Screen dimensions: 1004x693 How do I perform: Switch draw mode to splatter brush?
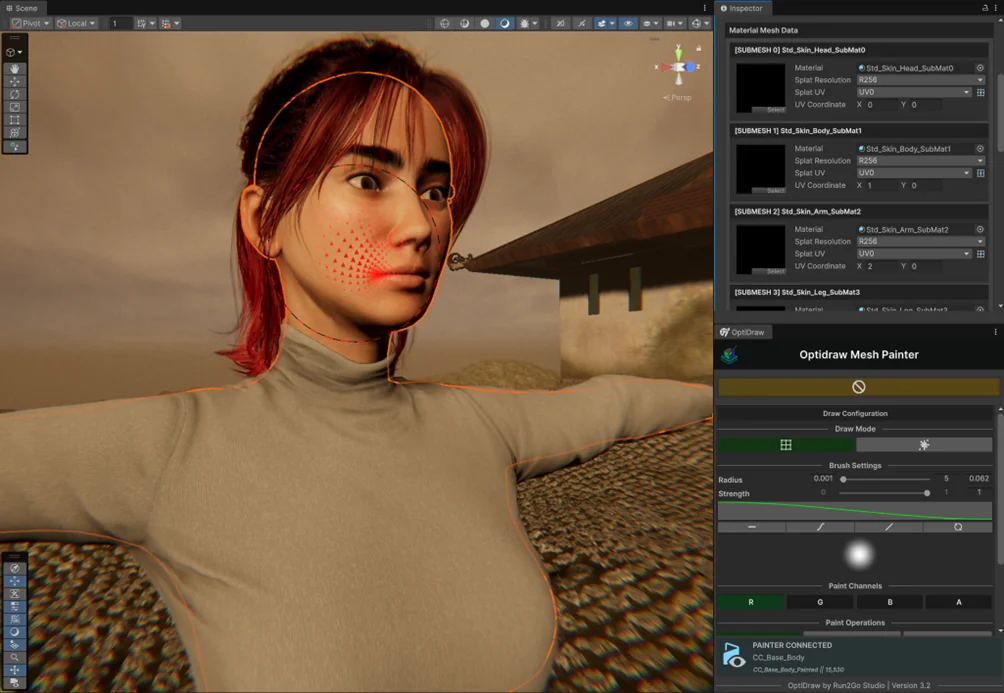click(x=924, y=444)
